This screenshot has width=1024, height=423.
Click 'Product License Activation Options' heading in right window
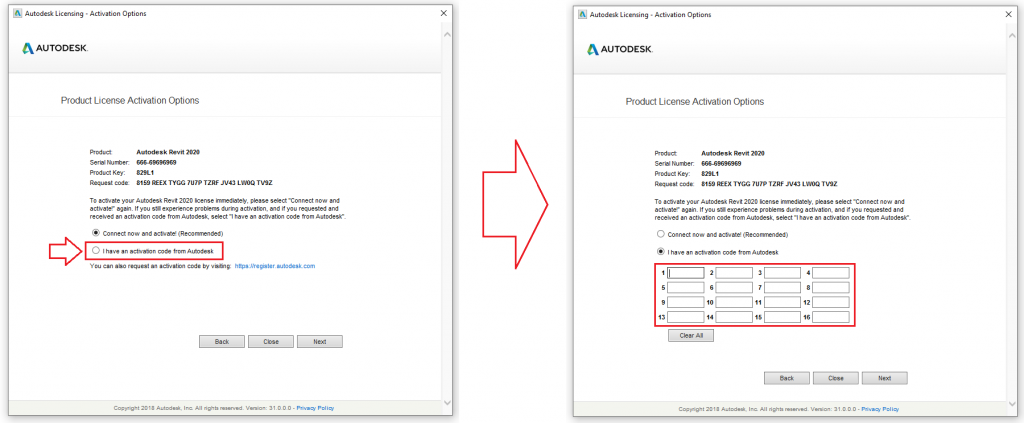click(x=695, y=102)
